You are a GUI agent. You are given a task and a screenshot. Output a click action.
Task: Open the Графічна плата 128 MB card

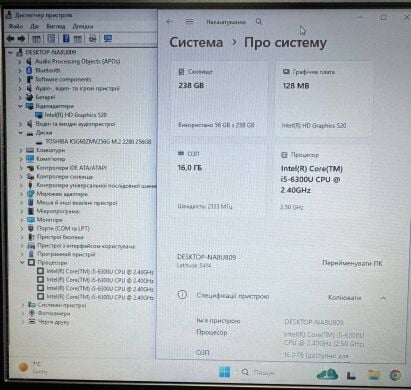click(324, 99)
